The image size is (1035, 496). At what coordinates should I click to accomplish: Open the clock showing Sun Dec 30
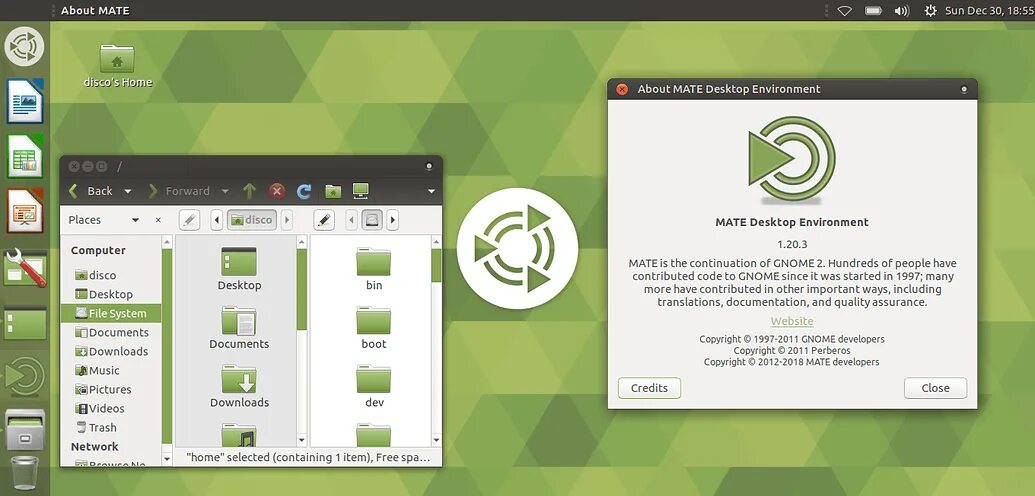click(x=989, y=11)
